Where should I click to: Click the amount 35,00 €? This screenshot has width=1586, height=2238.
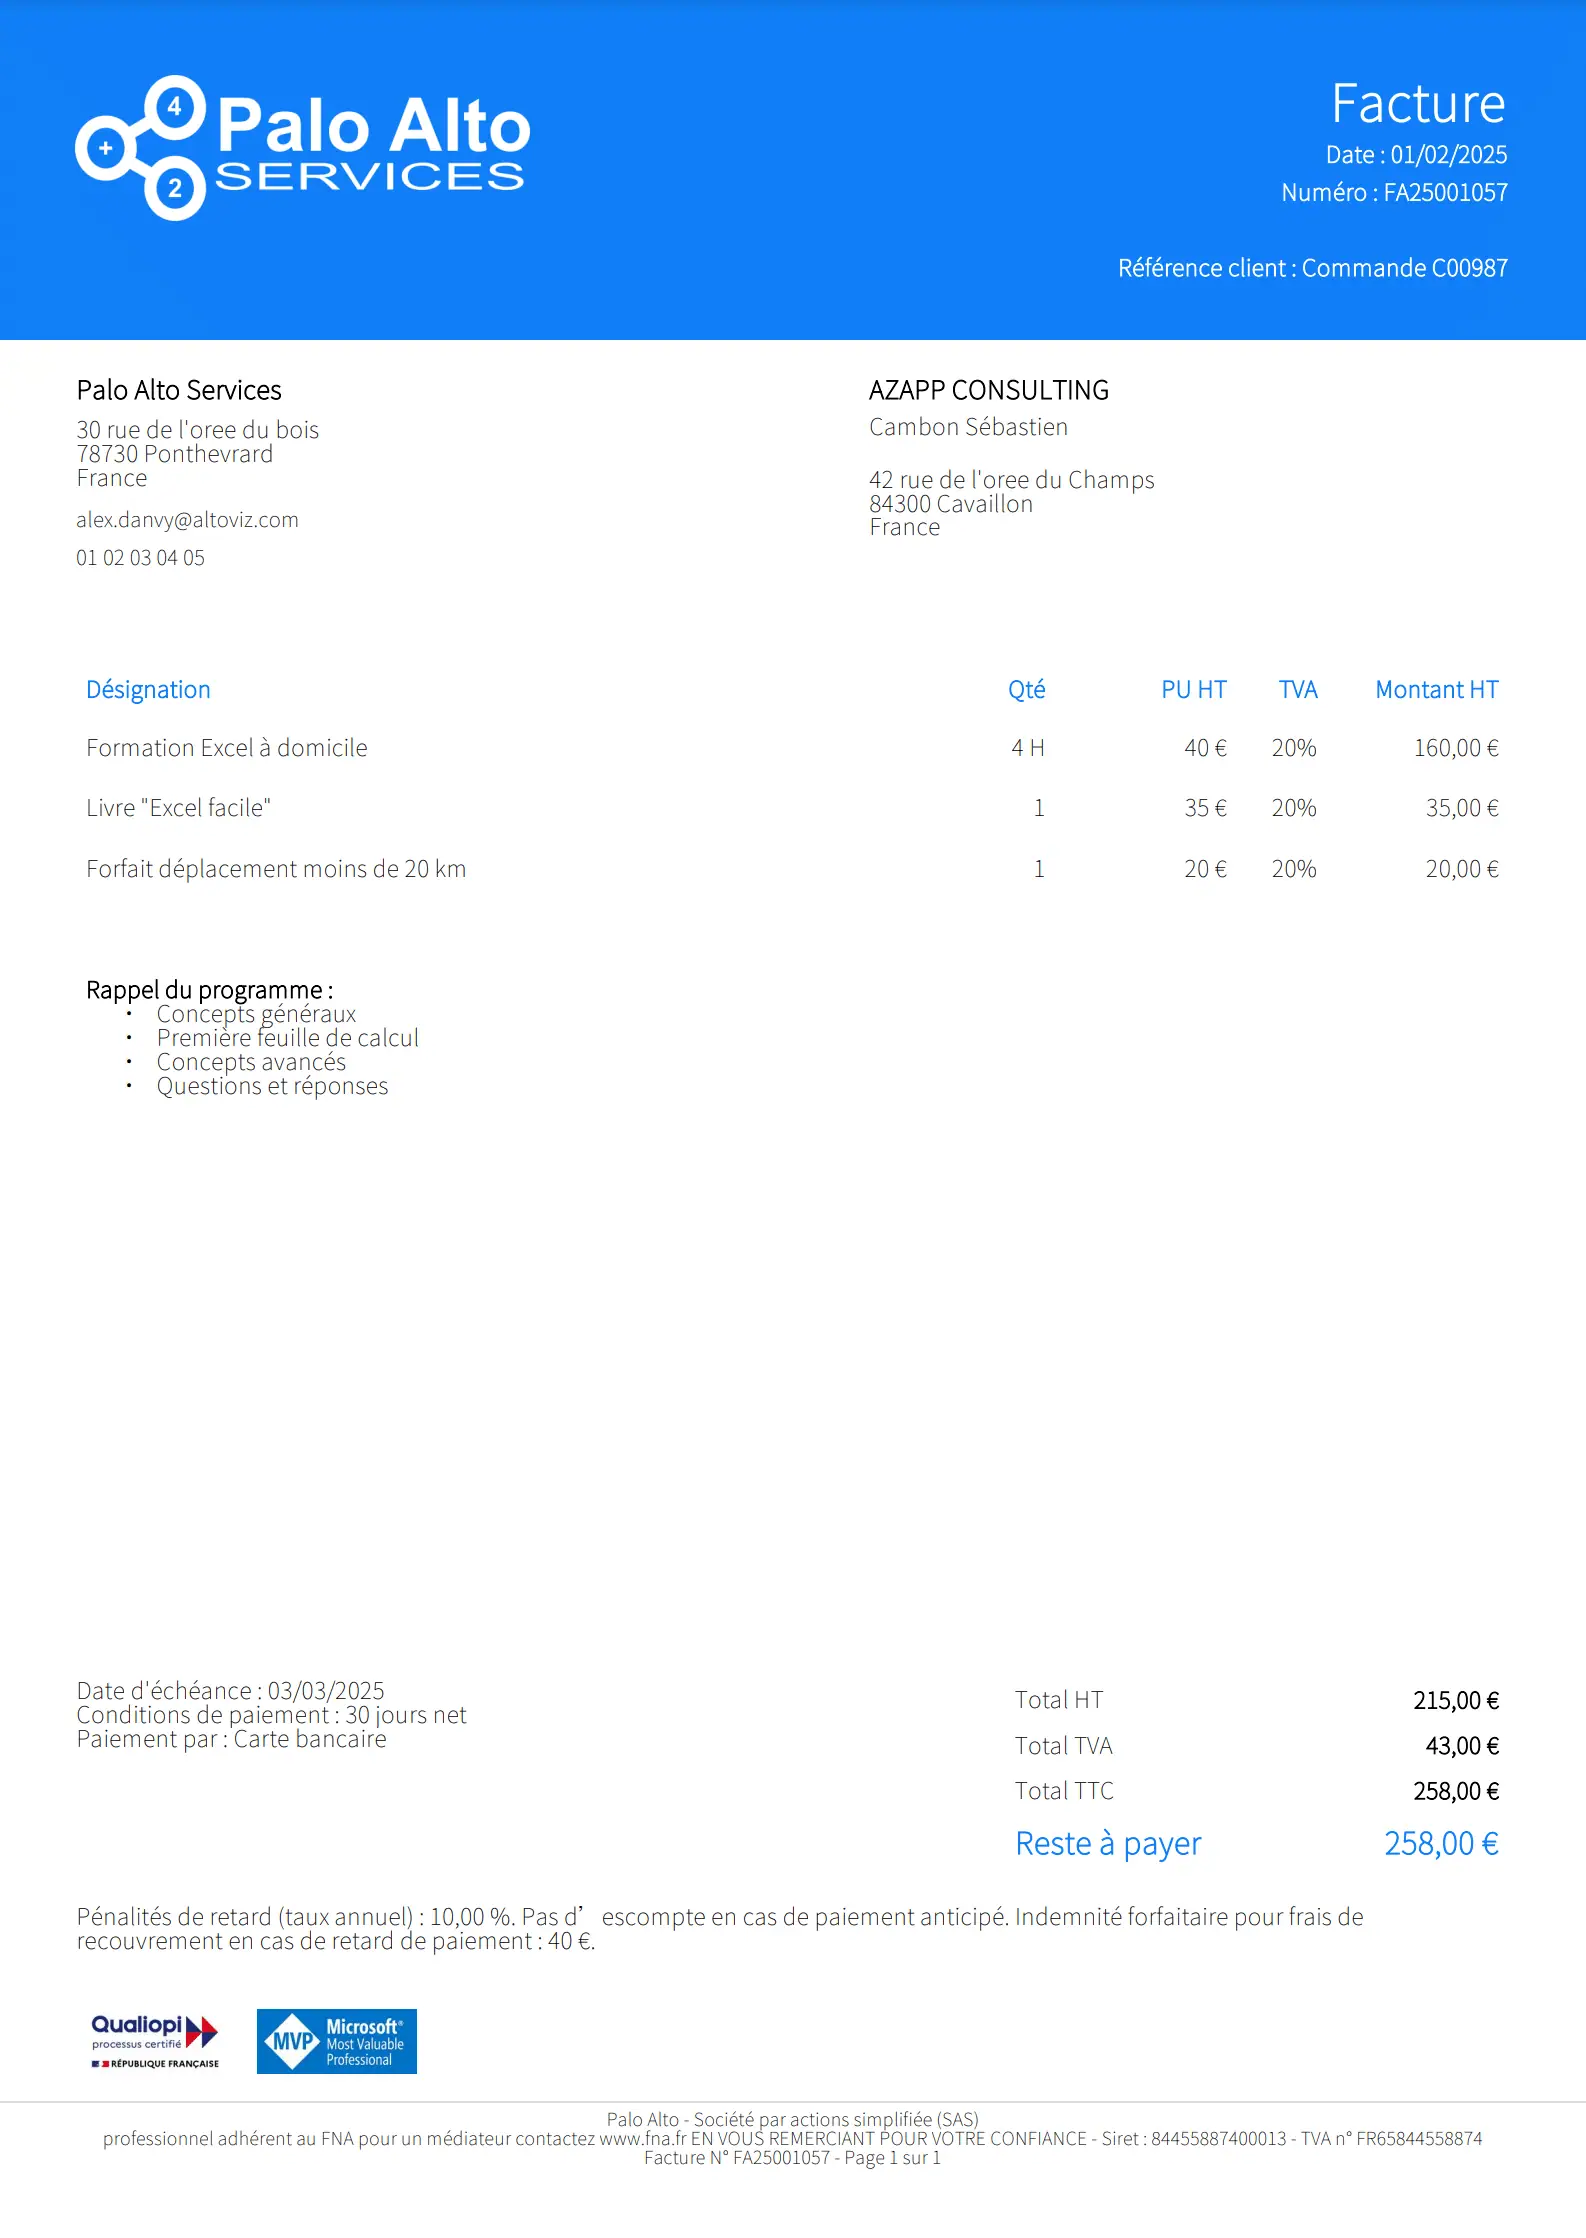(x=1462, y=808)
